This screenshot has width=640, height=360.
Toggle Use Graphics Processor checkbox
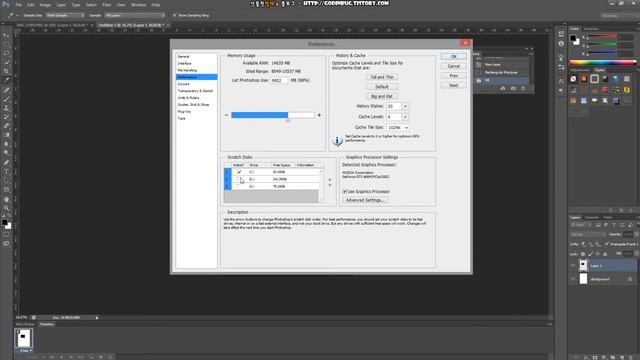344,191
